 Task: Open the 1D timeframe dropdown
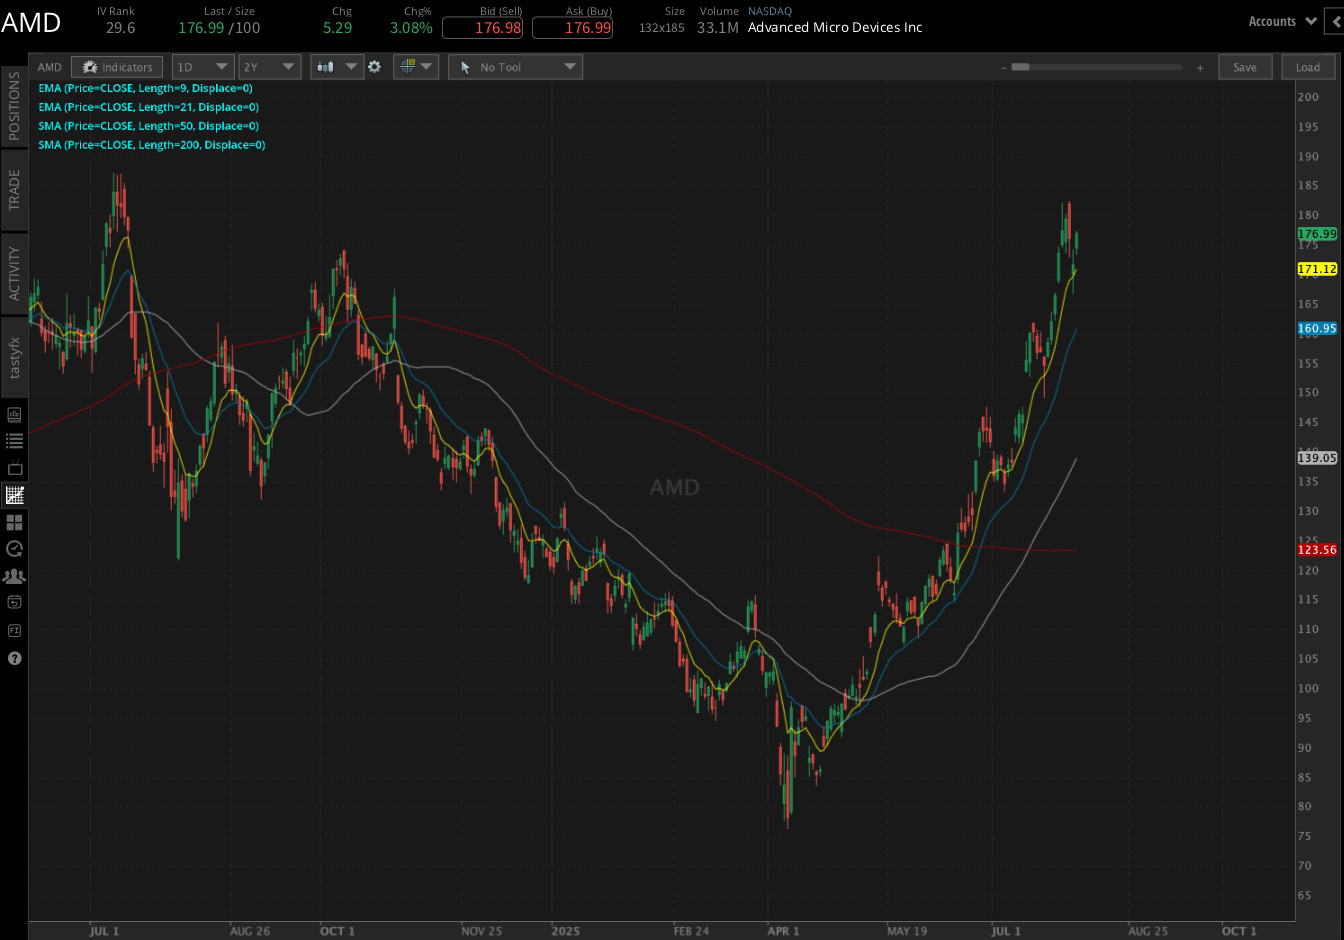pyautogui.click(x=202, y=67)
